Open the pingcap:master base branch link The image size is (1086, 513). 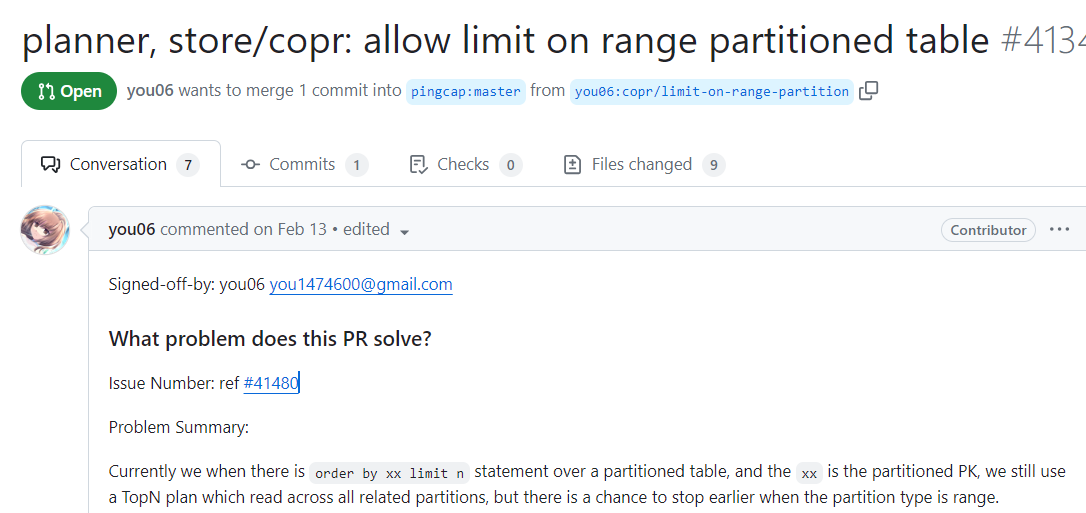pos(465,91)
